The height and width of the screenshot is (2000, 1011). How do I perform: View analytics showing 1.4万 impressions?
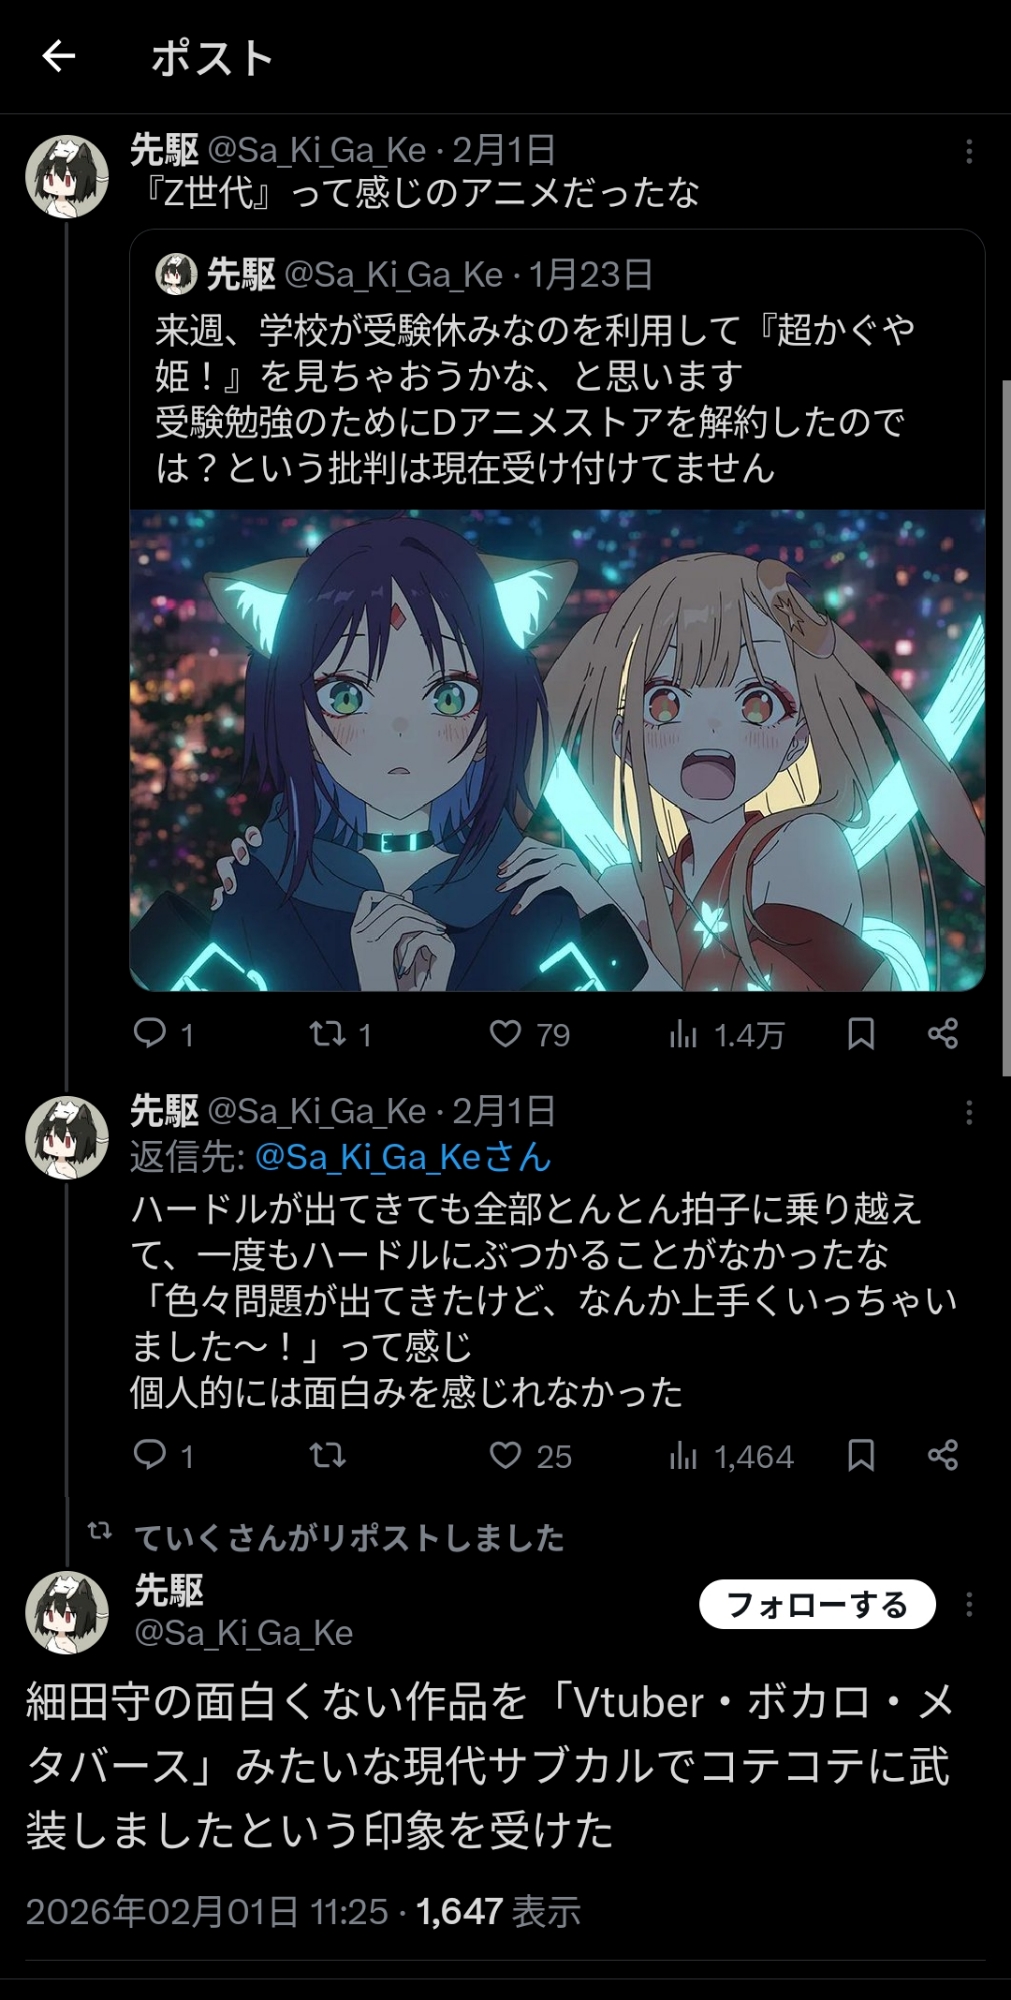727,1034
